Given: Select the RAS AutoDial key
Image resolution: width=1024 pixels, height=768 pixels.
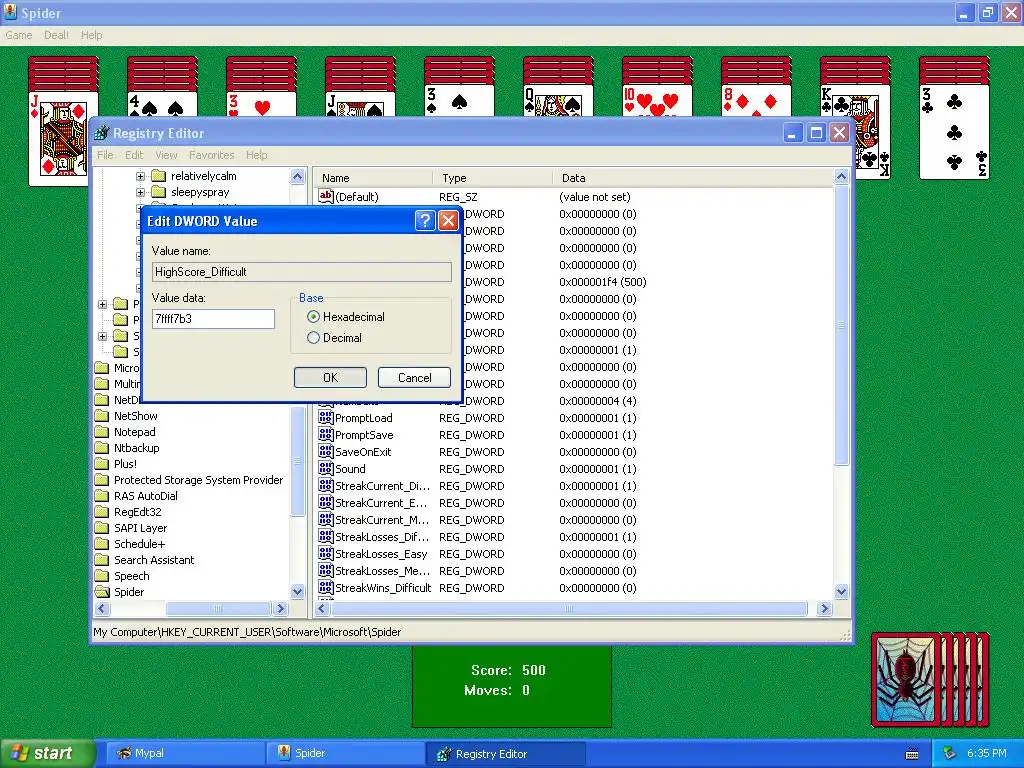Looking at the screenshot, I should point(146,496).
